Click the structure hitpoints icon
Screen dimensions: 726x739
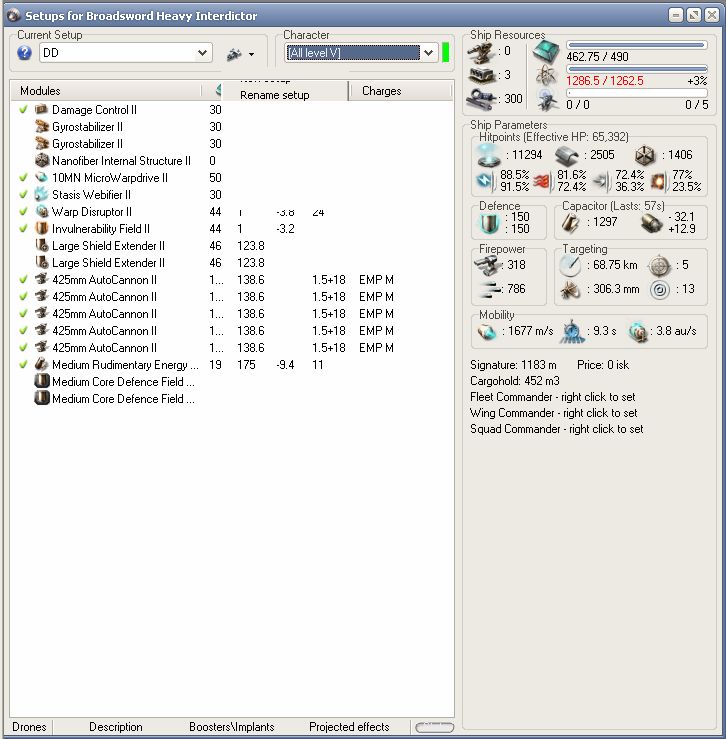(644, 155)
